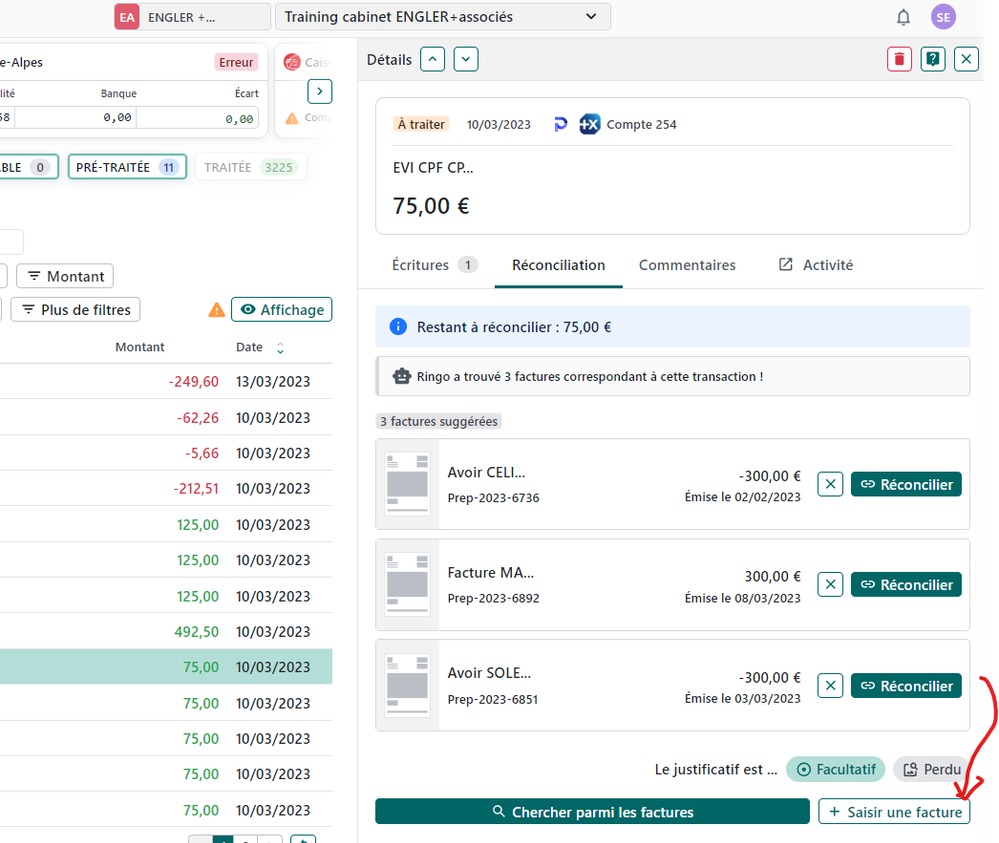The width and height of the screenshot is (999, 843).
Task: Dismiss the Avoir SOLE suggested invoice
Action: click(x=830, y=686)
